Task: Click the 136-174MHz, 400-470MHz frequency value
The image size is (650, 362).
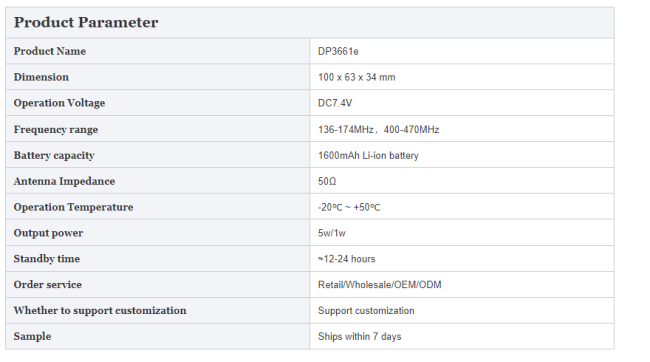Action: tap(378, 129)
